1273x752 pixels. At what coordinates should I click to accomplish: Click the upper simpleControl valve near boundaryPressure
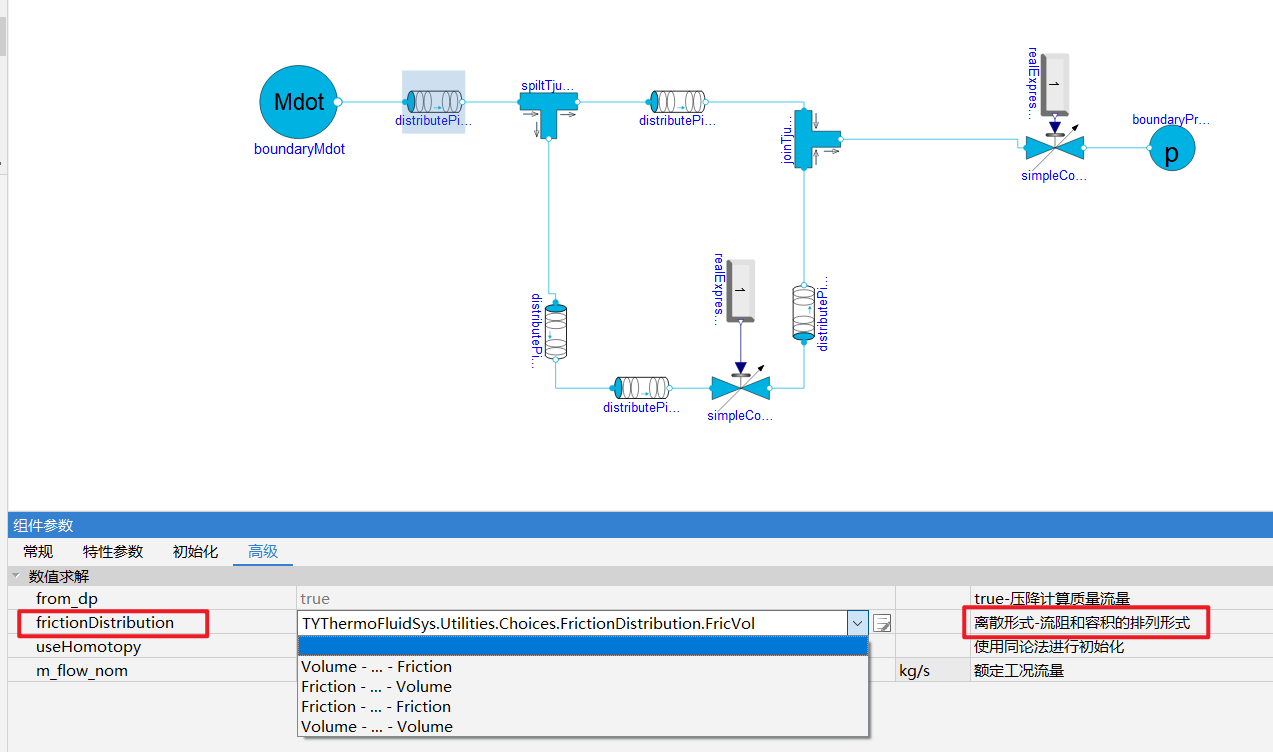pyautogui.click(x=1054, y=148)
